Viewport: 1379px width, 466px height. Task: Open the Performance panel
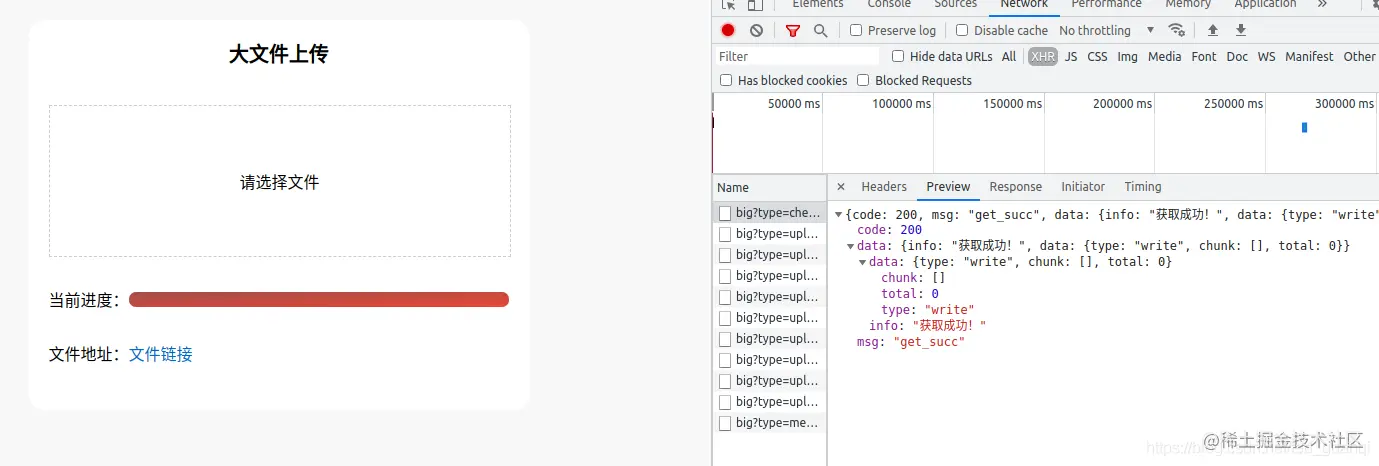point(1106,5)
